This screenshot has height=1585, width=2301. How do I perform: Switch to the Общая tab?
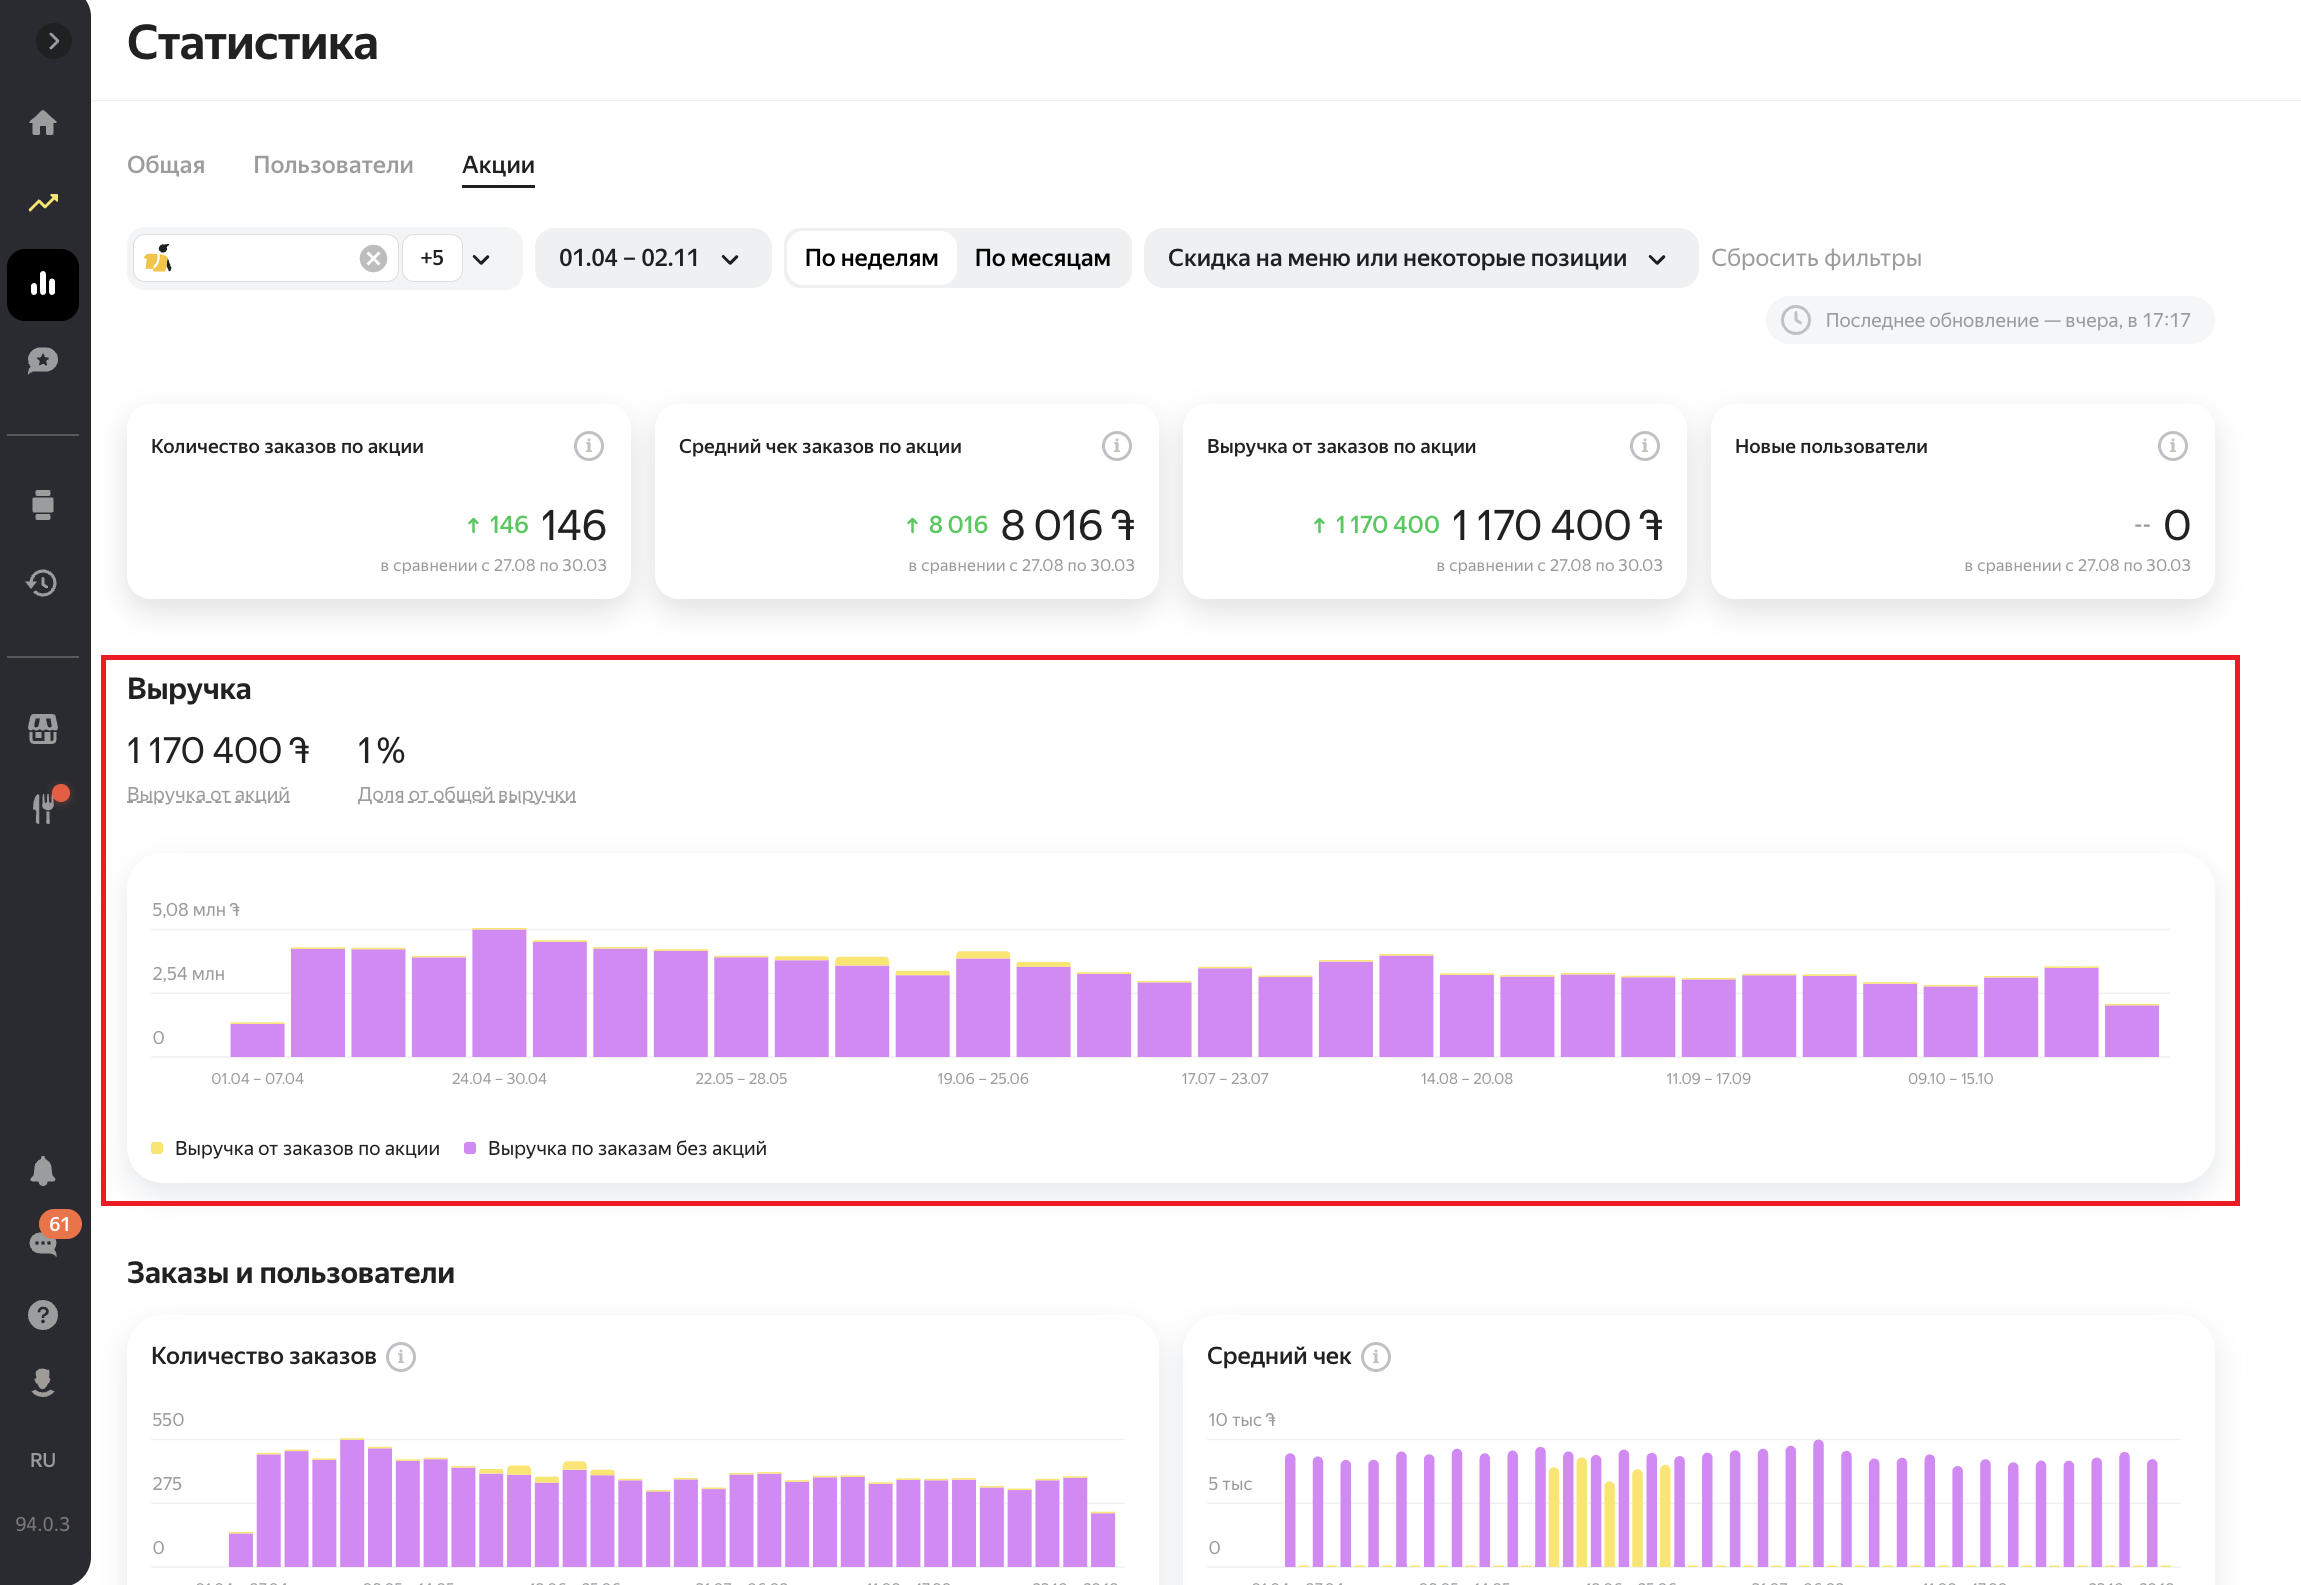point(166,165)
